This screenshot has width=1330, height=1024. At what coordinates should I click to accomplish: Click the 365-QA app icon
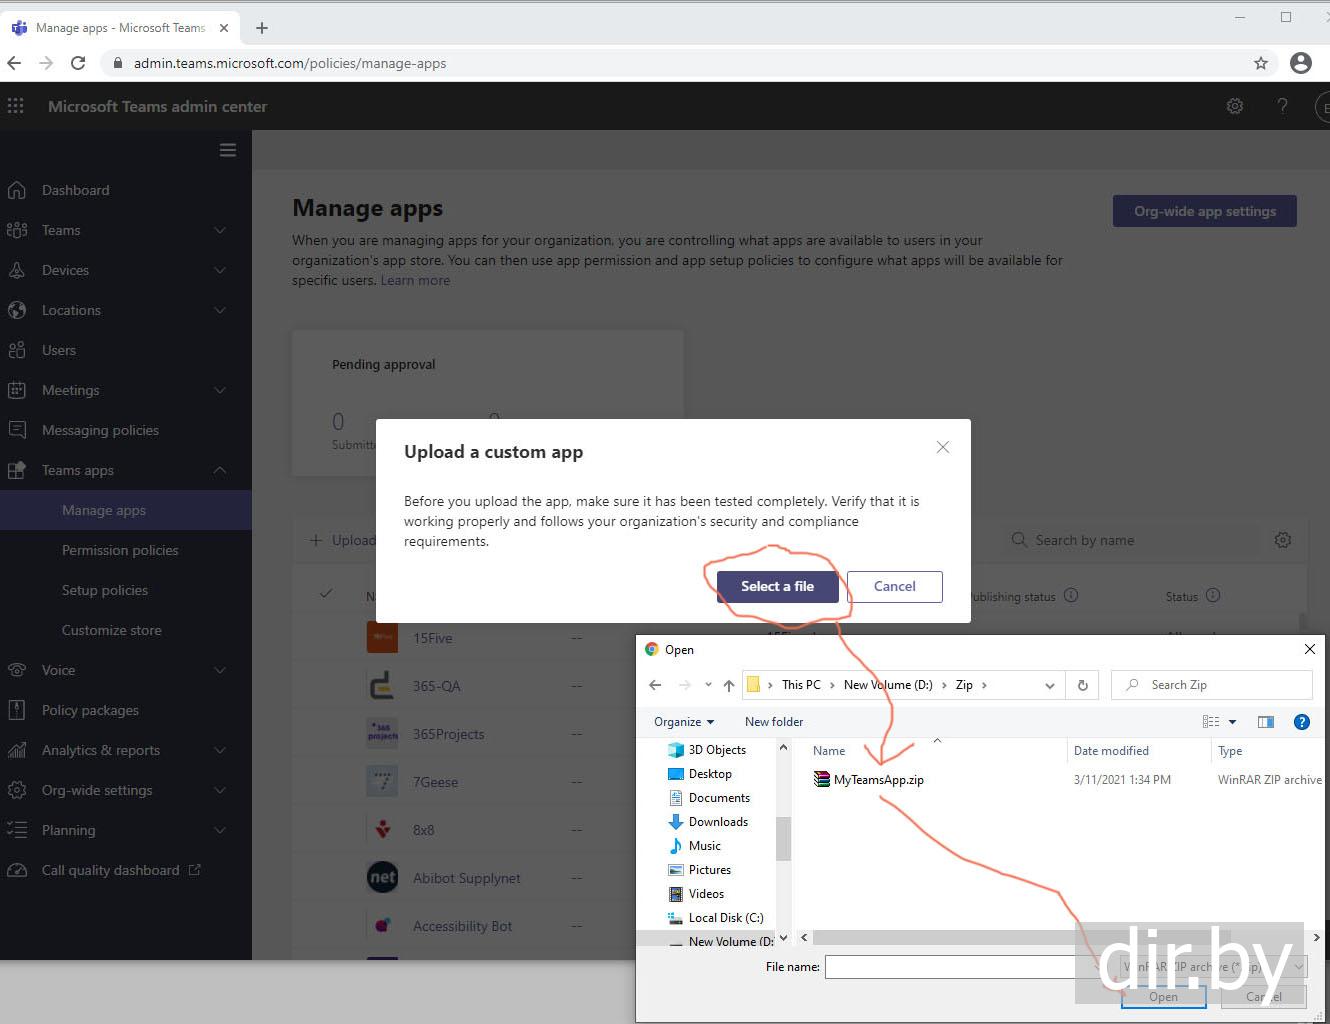pyautogui.click(x=382, y=685)
